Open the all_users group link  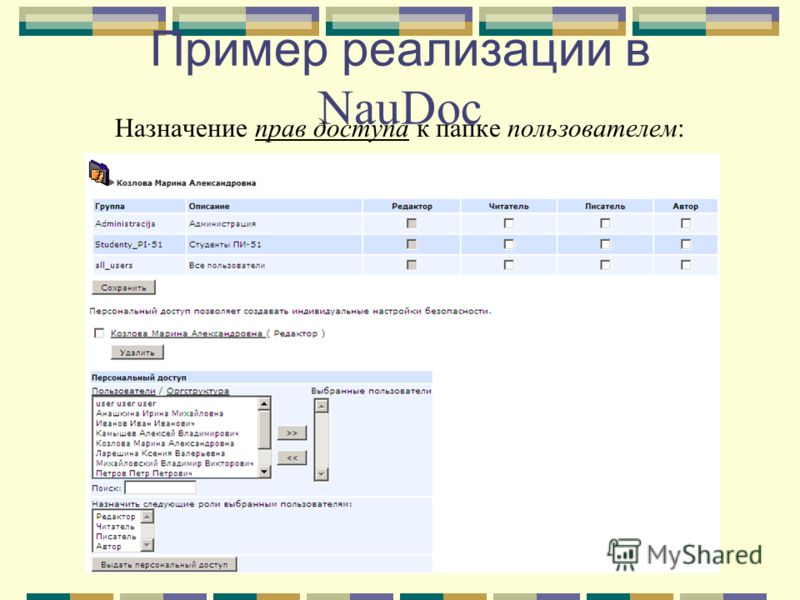[114, 265]
